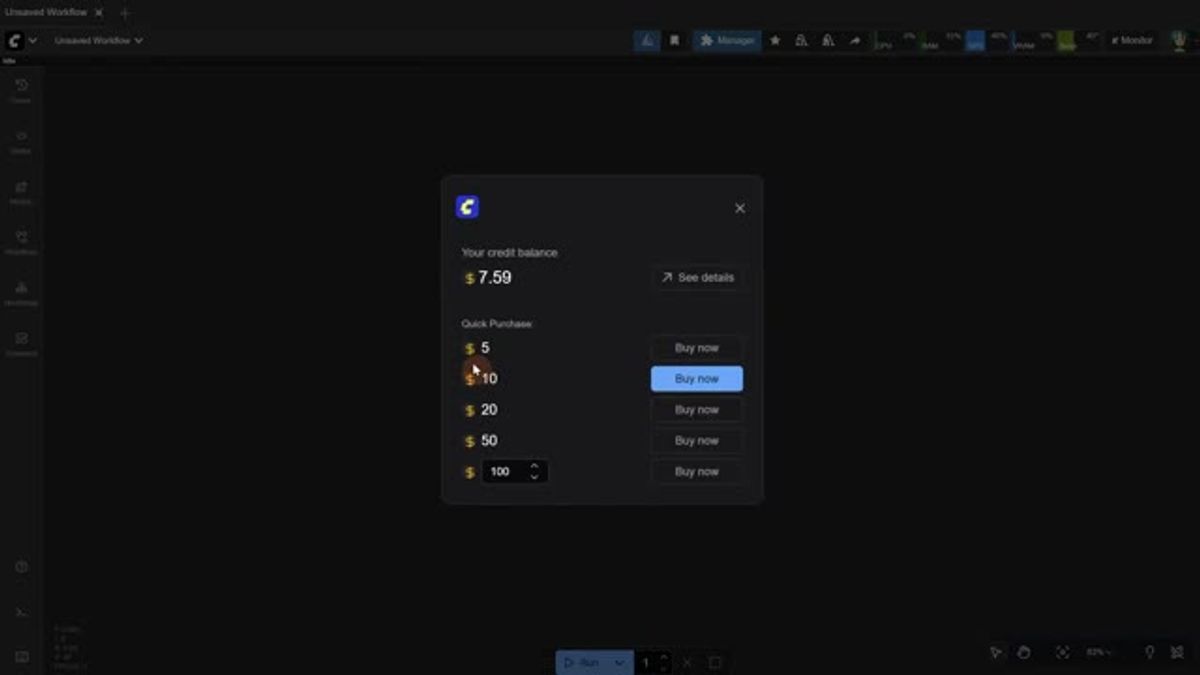1200x675 pixels.
Task: Increase the custom credit amount with up arrow
Action: (535, 466)
